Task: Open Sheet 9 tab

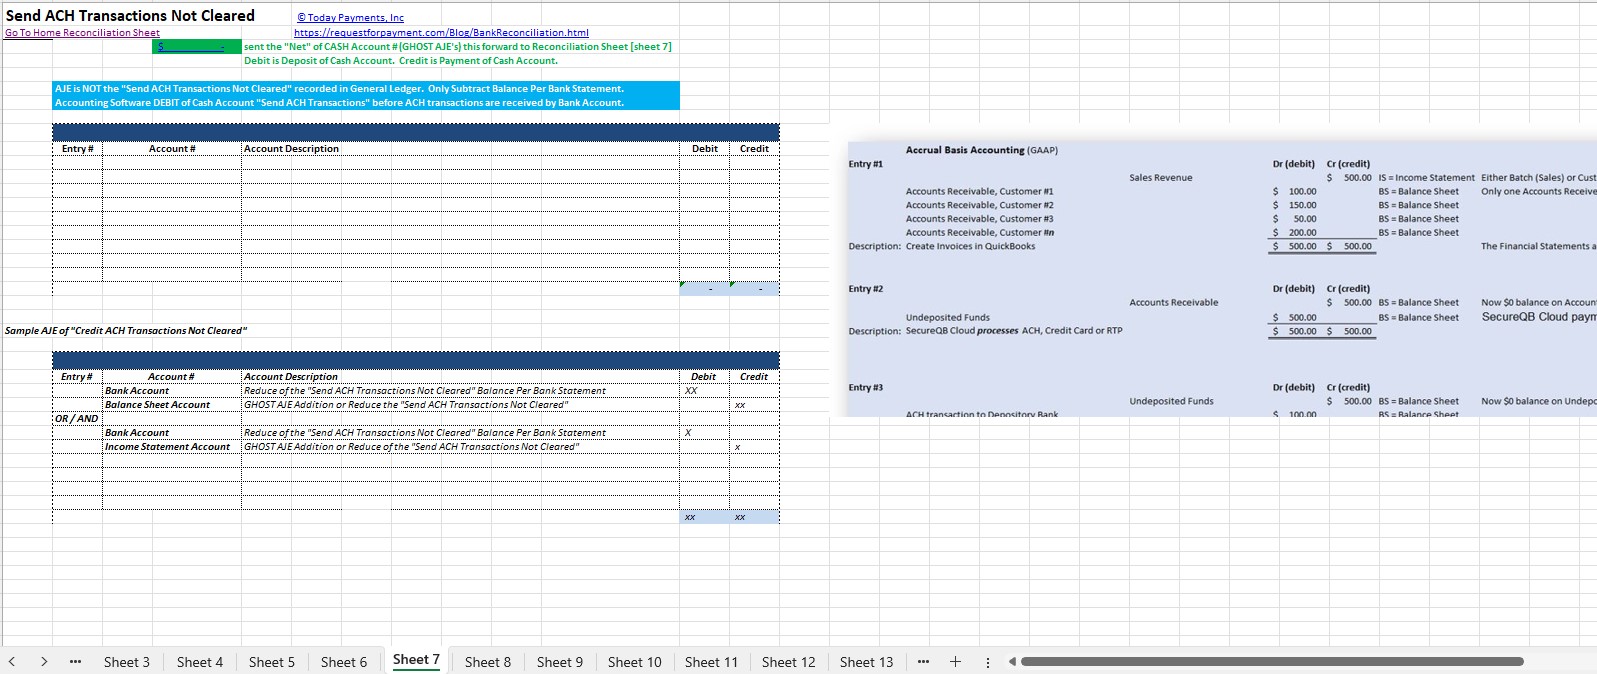Action: pos(560,662)
